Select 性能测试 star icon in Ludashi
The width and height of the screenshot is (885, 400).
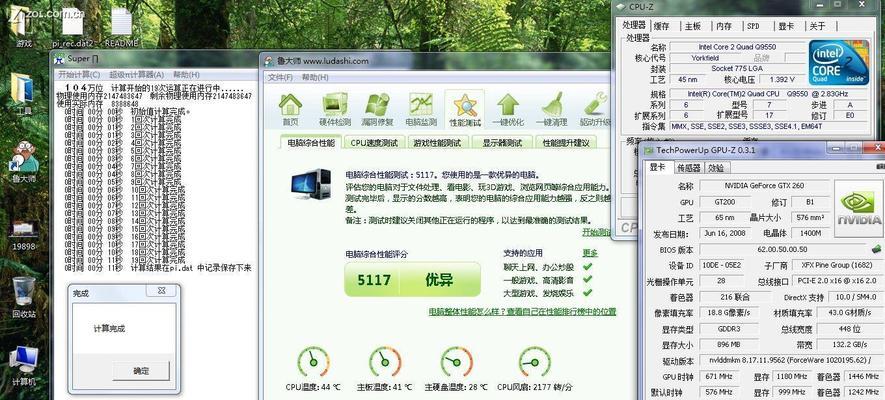point(465,109)
